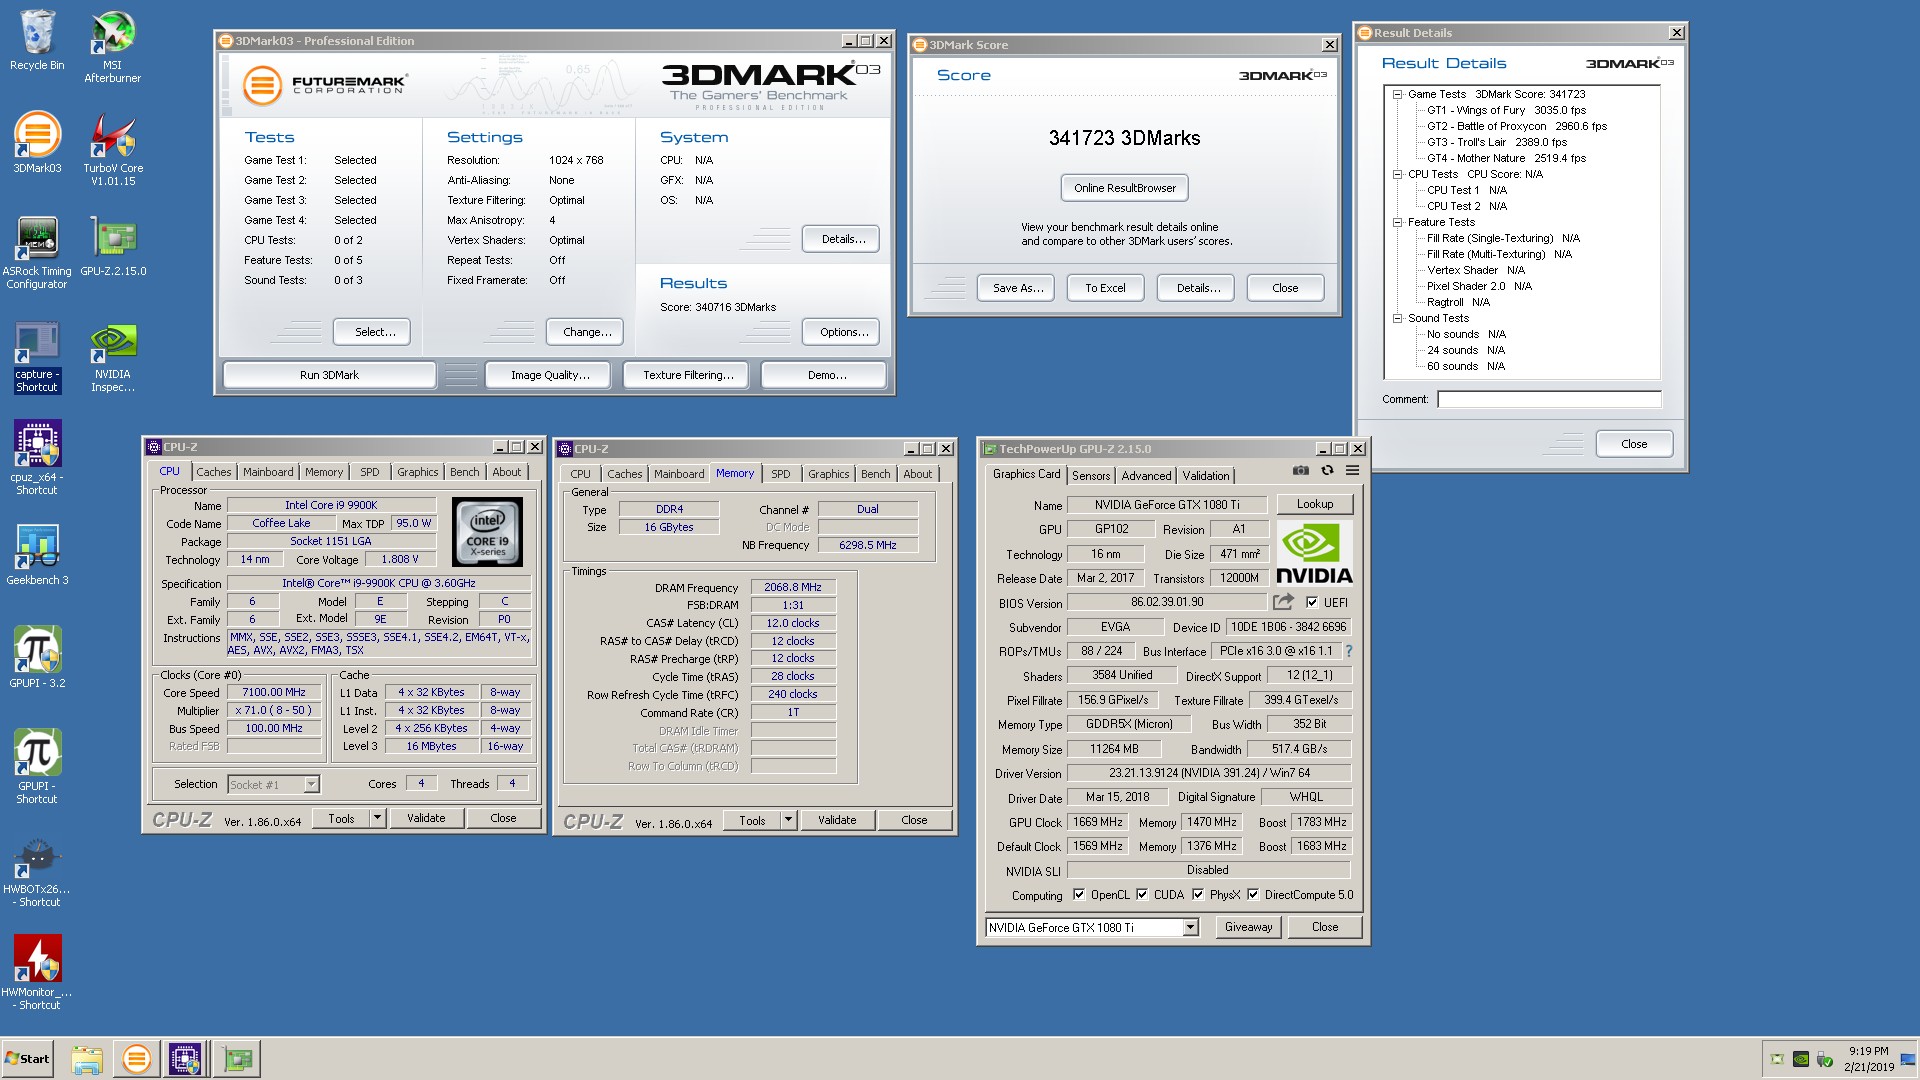
Task: Toggle CUDA computing checkbox
Action: (x=1142, y=895)
